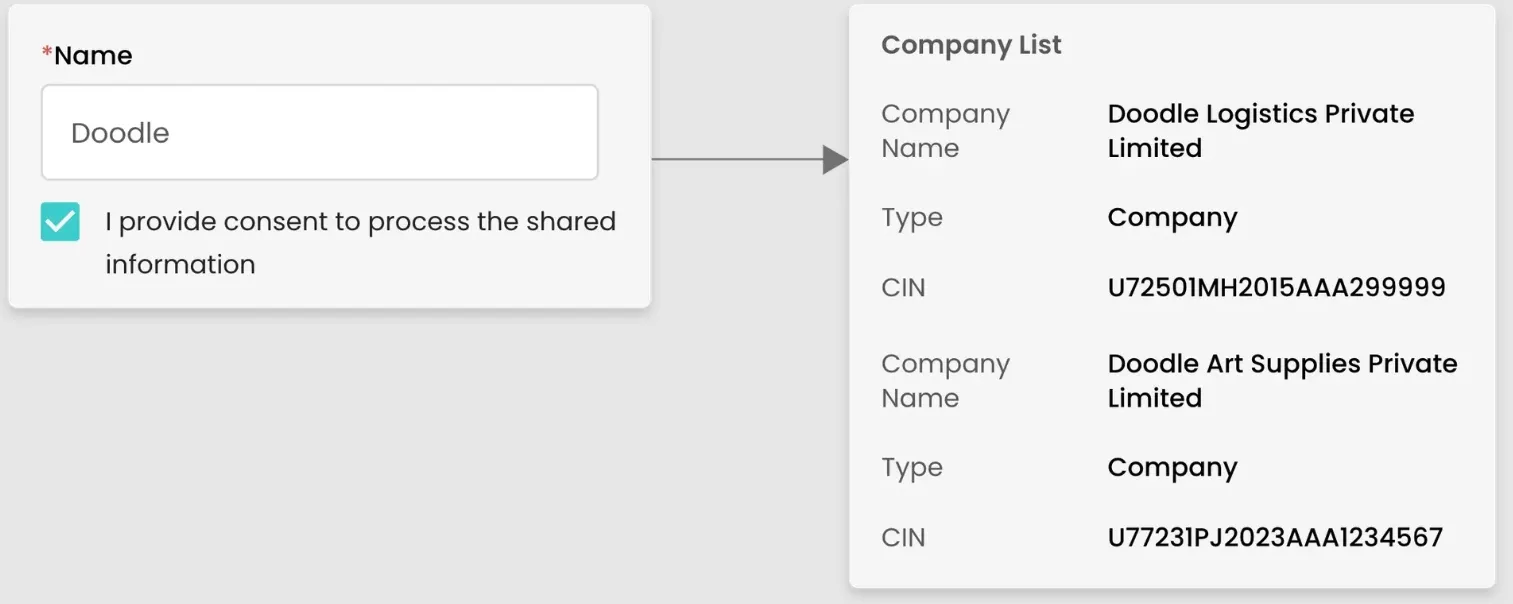The image size is (1513, 604).
Task: Click the first CIN label
Action: coord(903,288)
